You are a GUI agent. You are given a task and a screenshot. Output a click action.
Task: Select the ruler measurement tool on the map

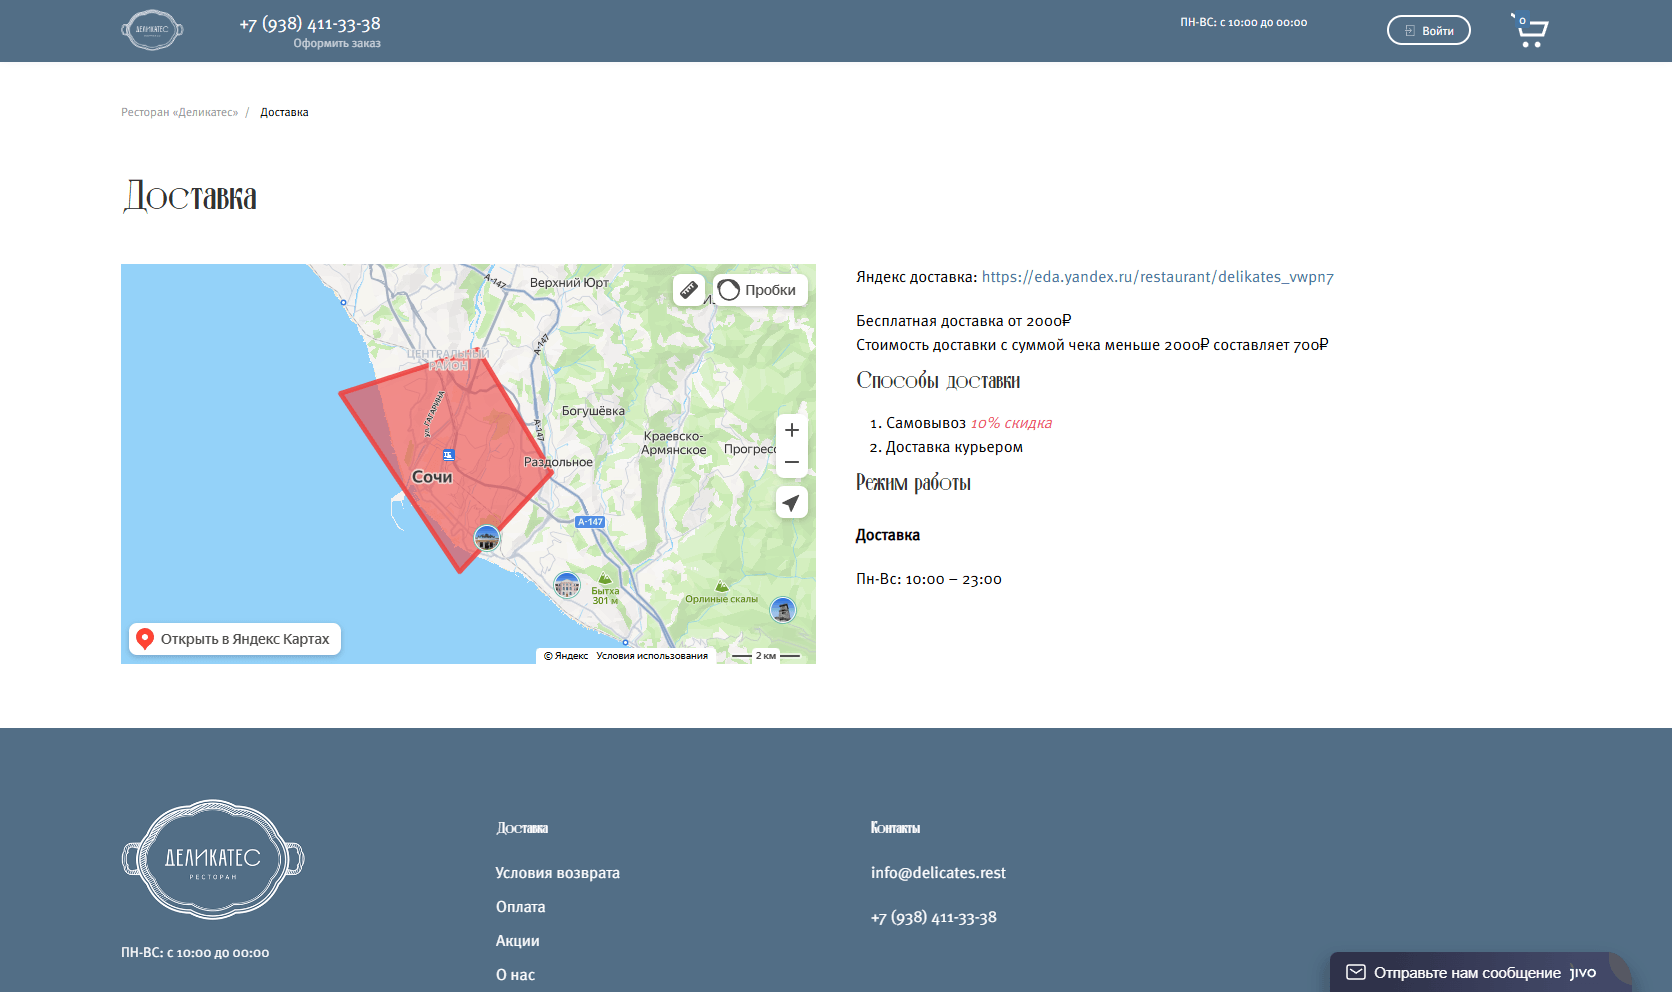click(689, 290)
